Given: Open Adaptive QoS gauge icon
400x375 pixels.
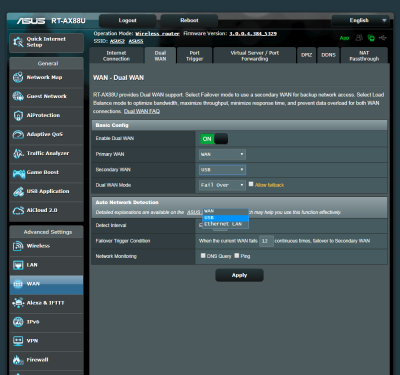Looking at the screenshot, I should 18,134.
